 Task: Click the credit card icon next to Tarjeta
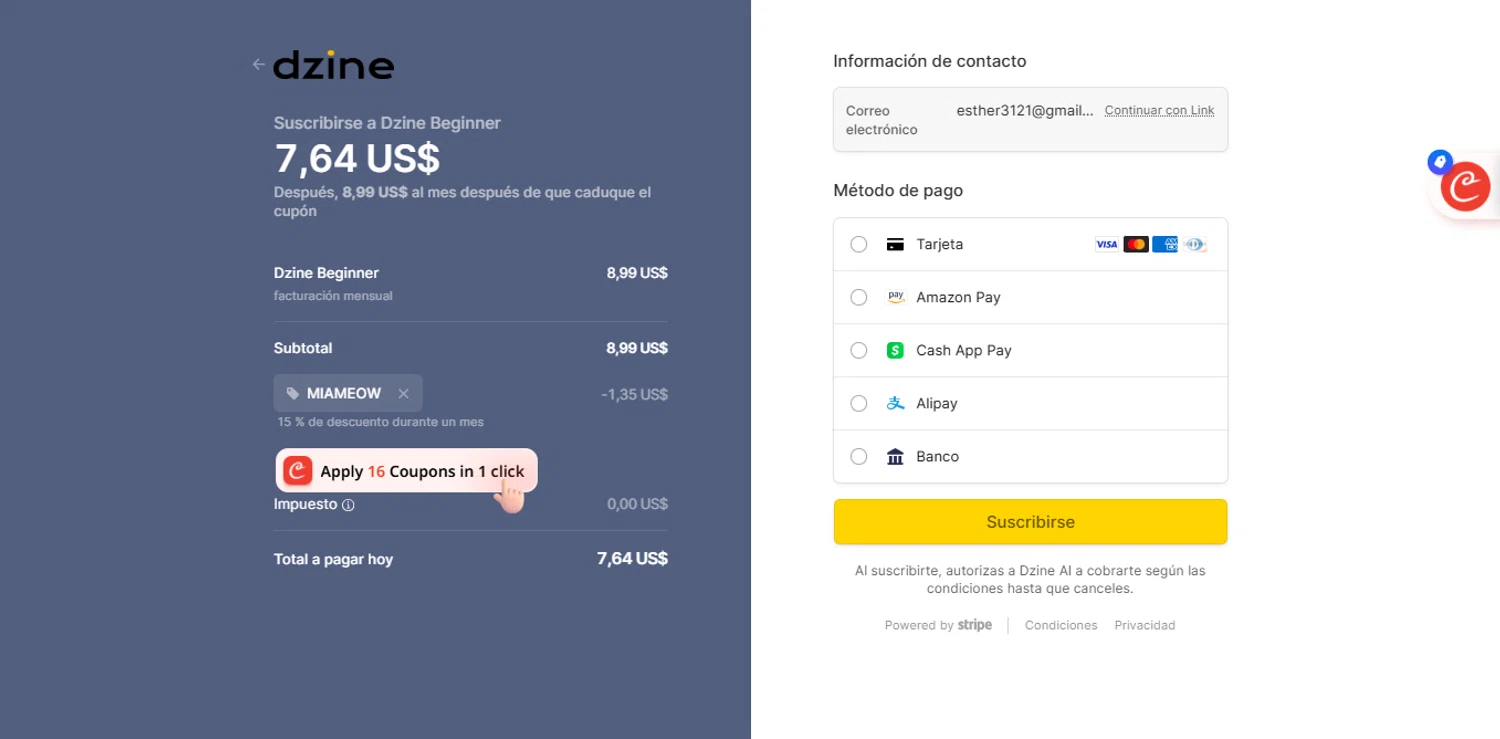[896, 244]
